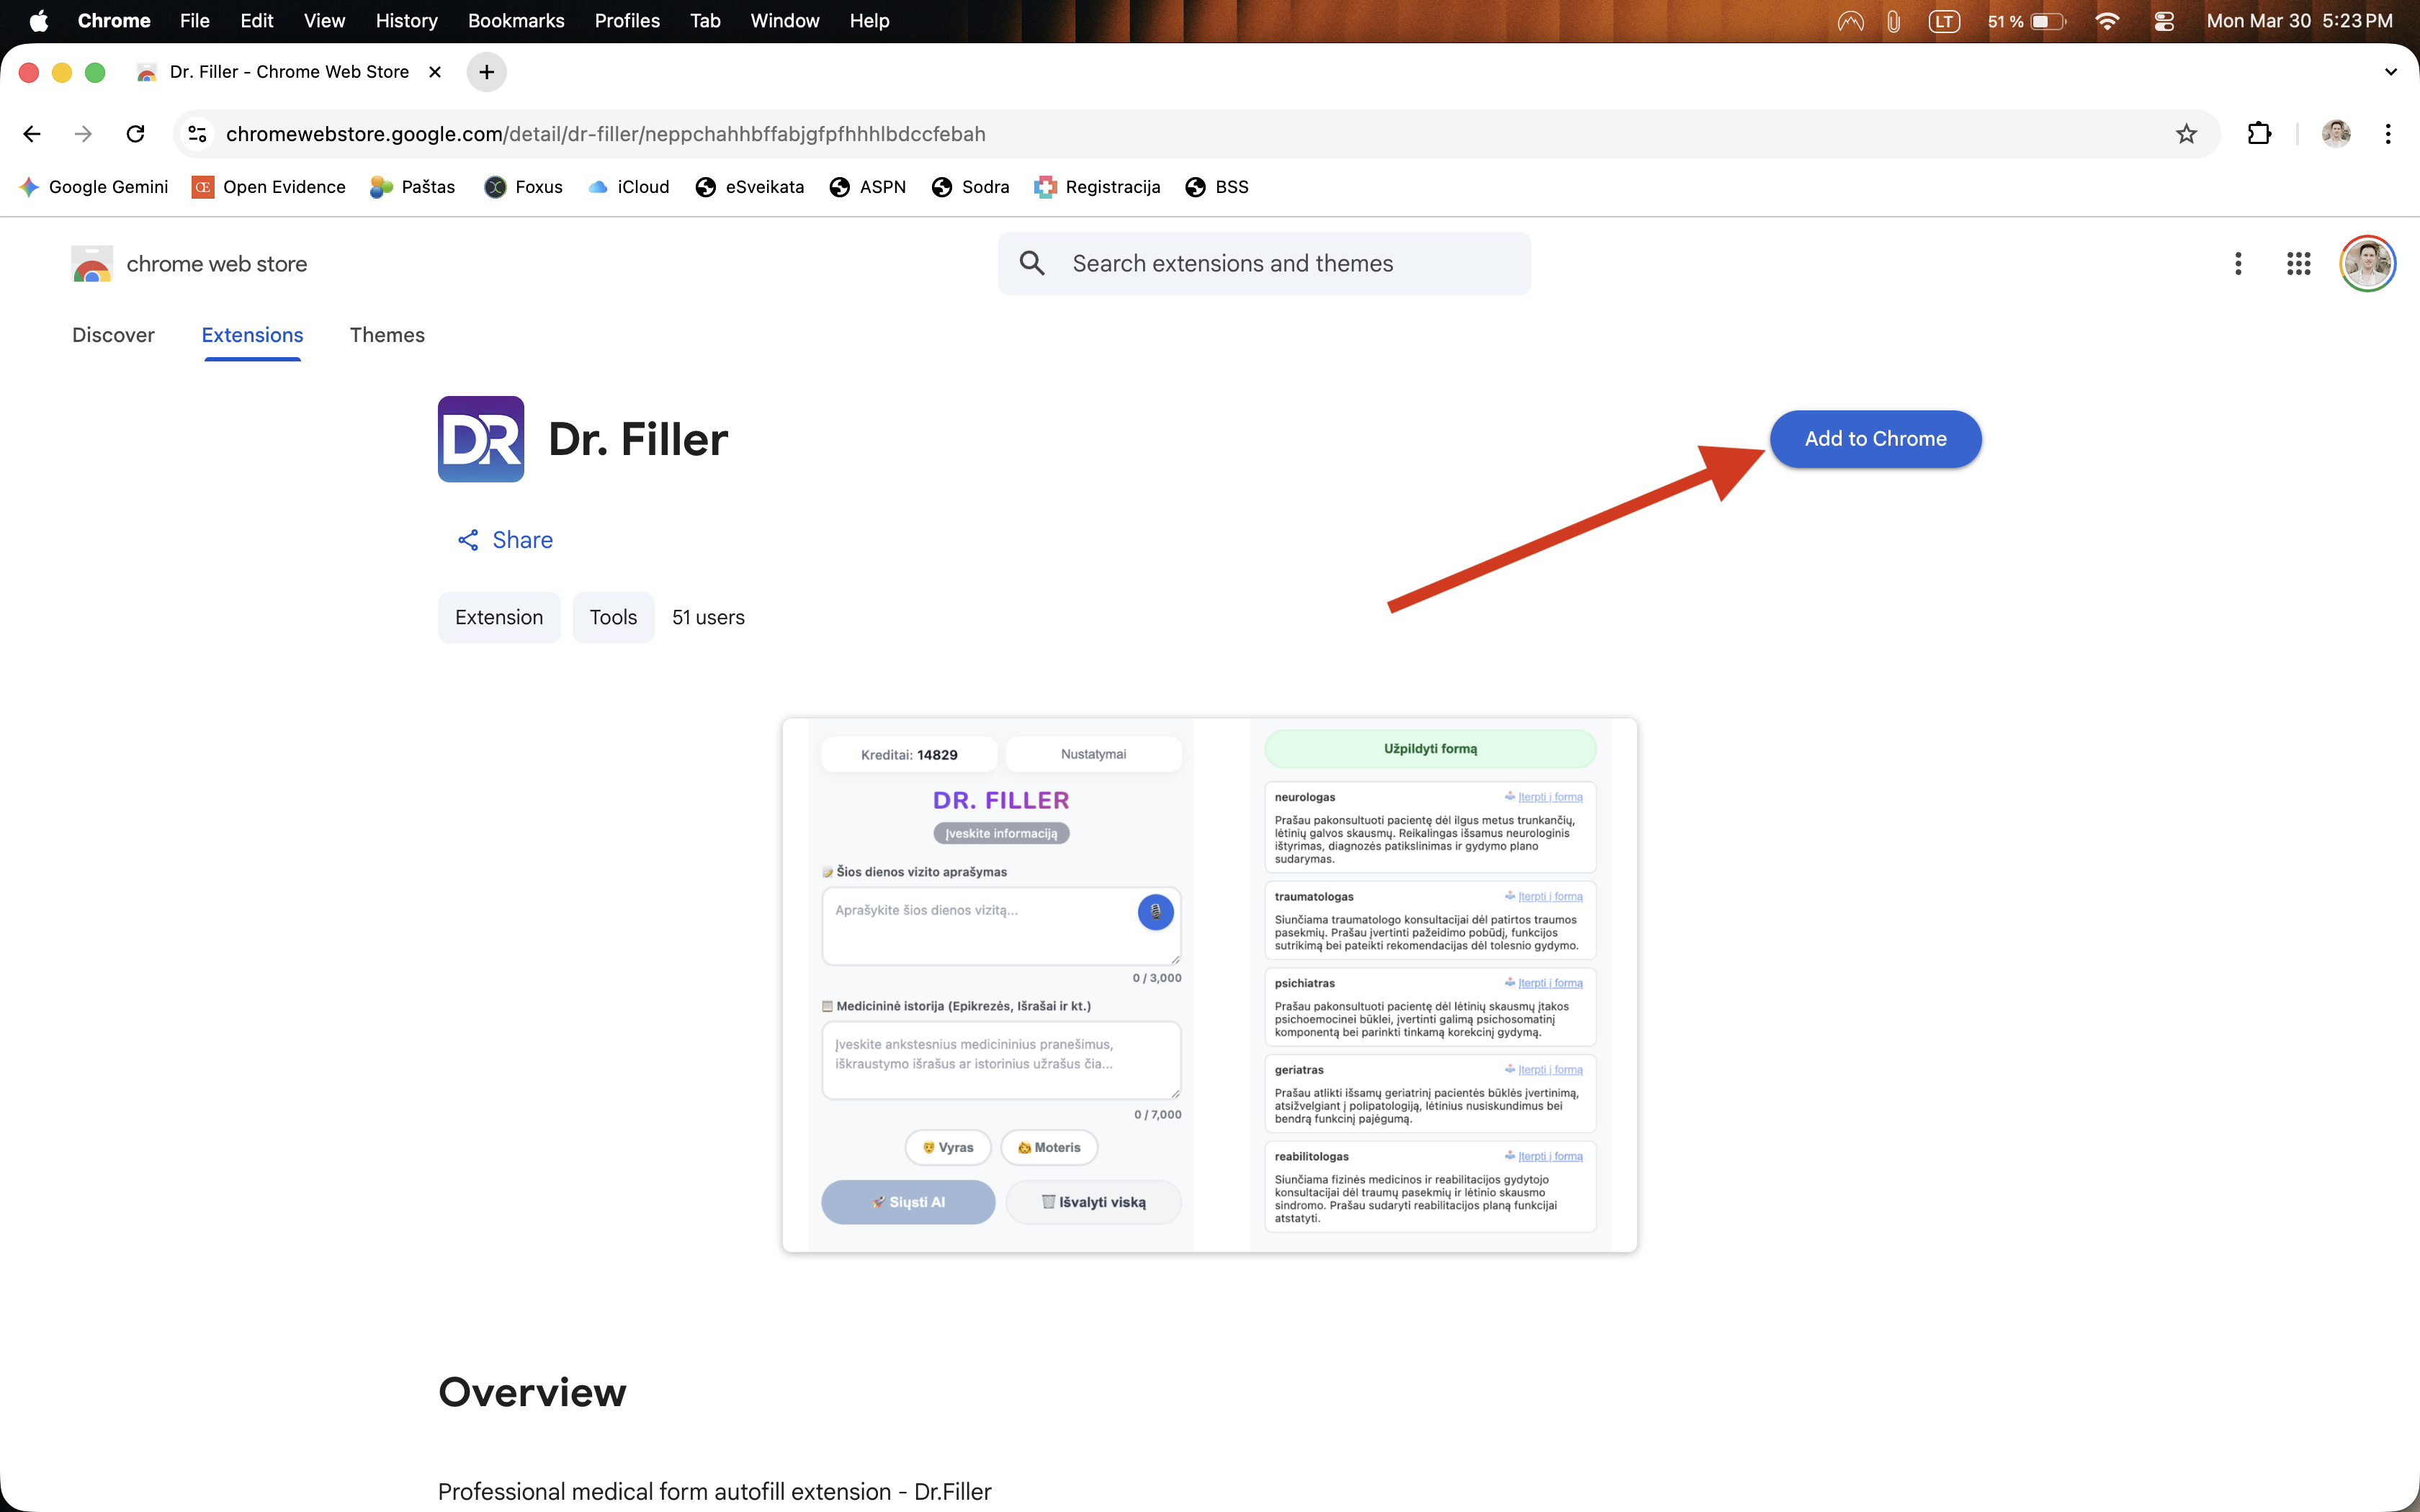Click the Share icon under Dr. Filler
Image resolution: width=2420 pixels, height=1512 pixels.
click(x=467, y=540)
